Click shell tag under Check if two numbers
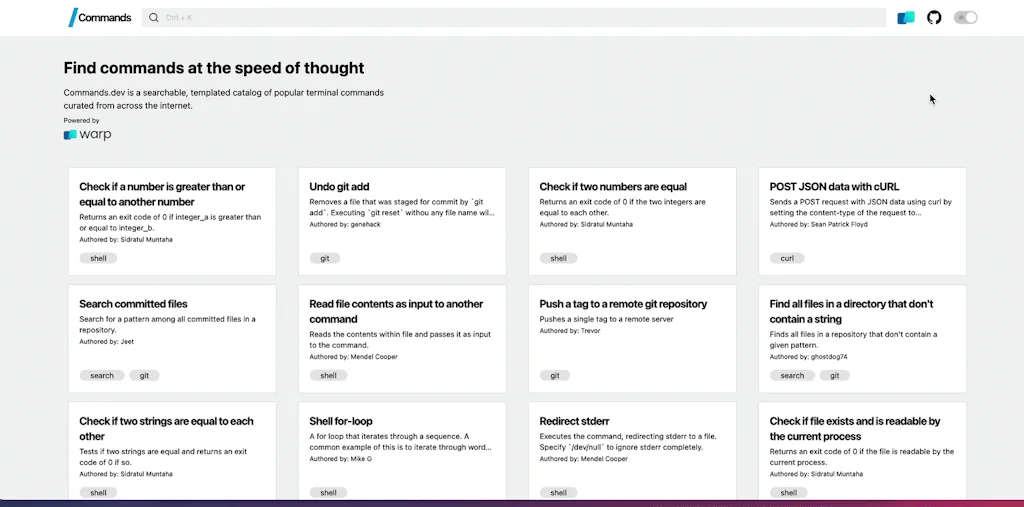The height and width of the screenshot is (507, 1024). coord(558,258)
